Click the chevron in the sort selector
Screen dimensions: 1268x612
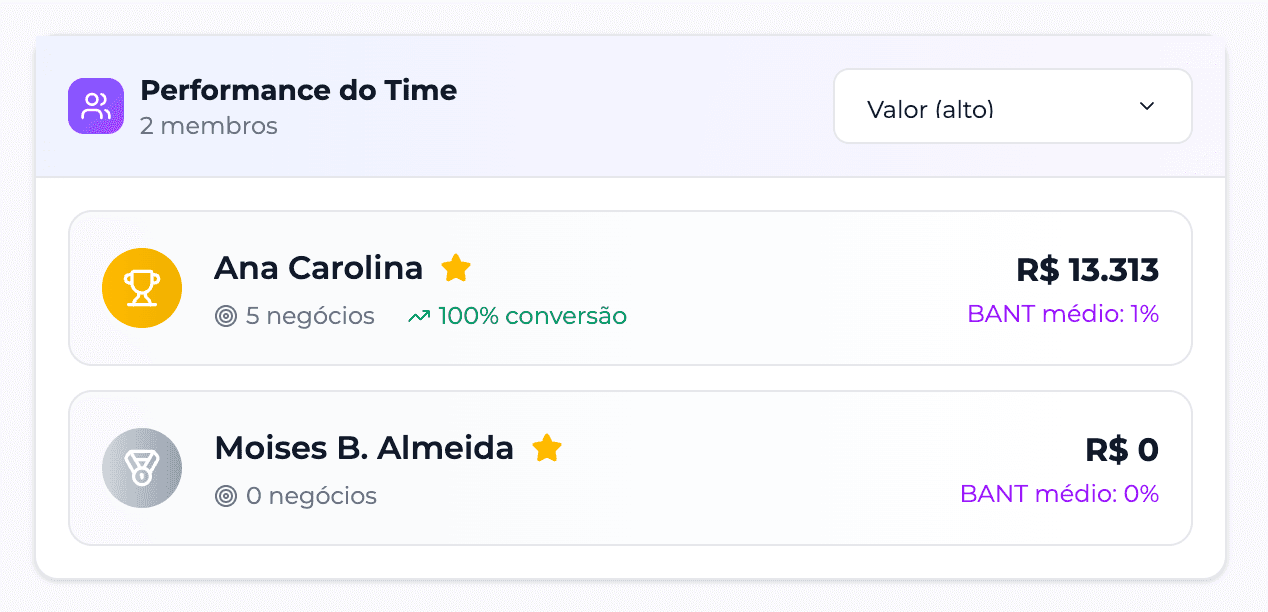(x=1147, y=105)
